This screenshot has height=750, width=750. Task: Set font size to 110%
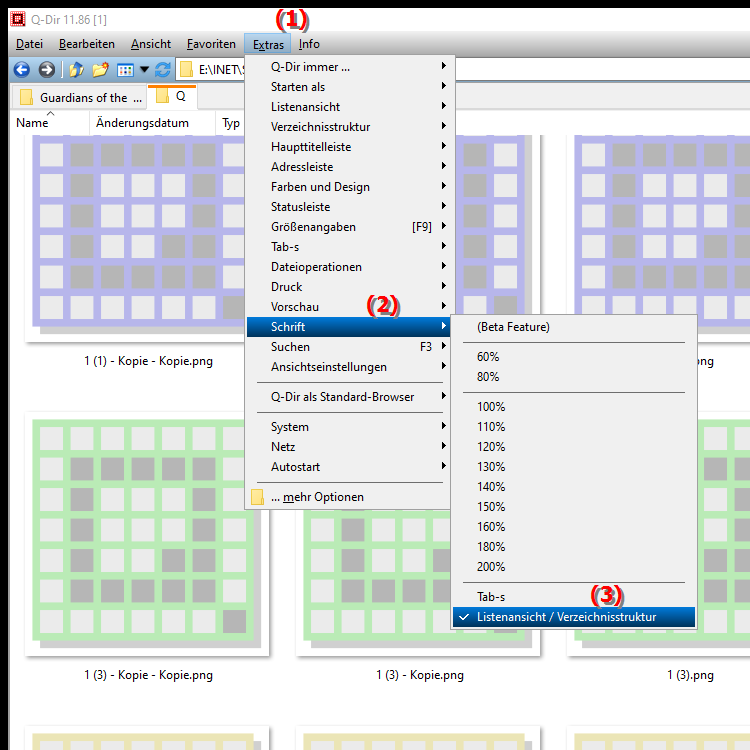tap(574, 427)
